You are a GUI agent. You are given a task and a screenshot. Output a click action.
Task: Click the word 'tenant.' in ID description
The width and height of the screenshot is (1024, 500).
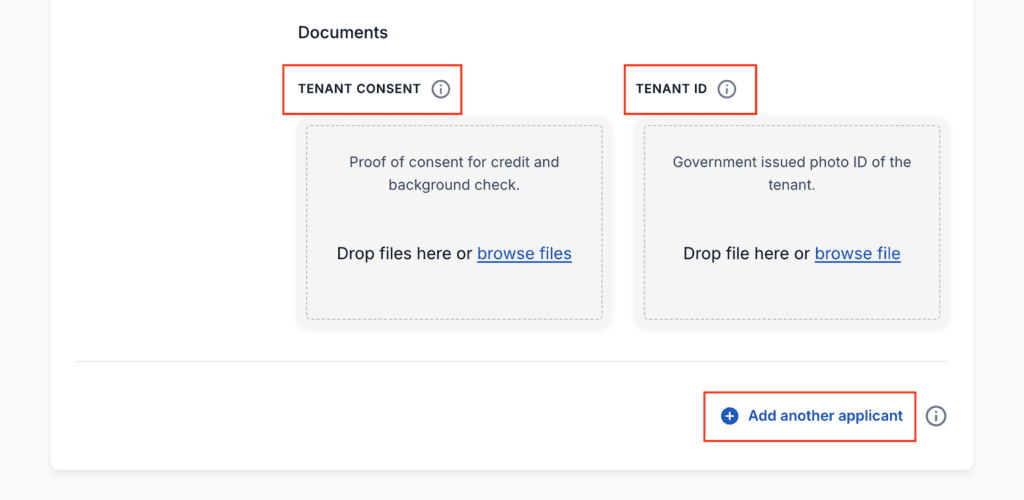pos(792,185)
